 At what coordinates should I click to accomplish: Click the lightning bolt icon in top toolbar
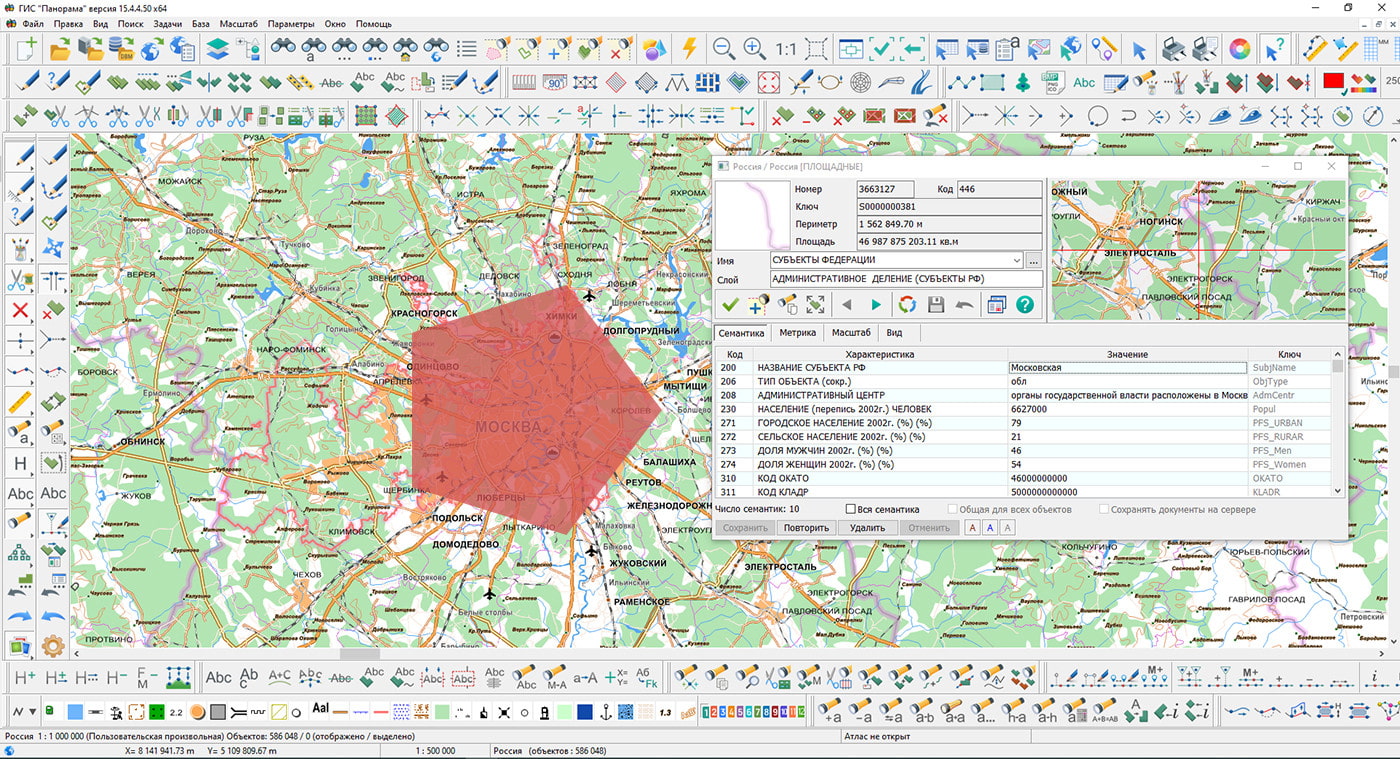coord(689,49)
